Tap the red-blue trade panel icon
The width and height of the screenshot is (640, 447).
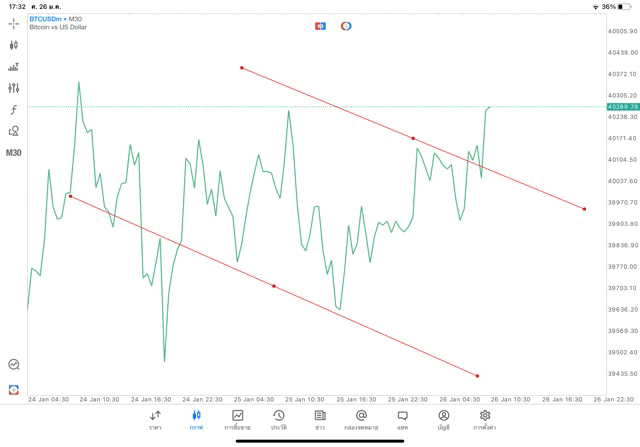tap(320, 25)
